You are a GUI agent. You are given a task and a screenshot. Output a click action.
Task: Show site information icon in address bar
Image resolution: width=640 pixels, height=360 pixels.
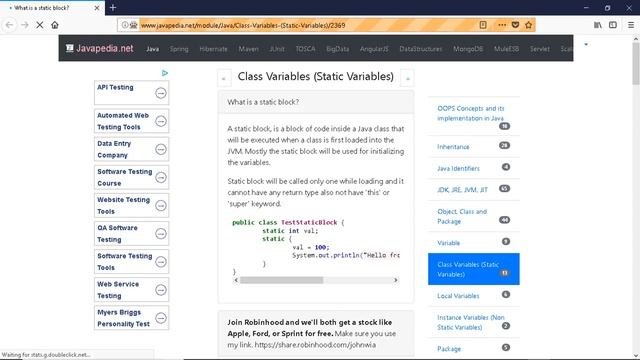point(124,25)
